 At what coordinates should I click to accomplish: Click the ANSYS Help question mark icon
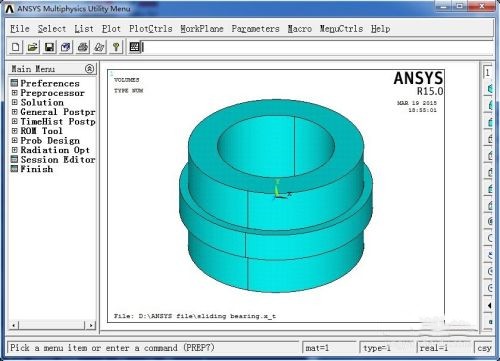pos(116,47)
